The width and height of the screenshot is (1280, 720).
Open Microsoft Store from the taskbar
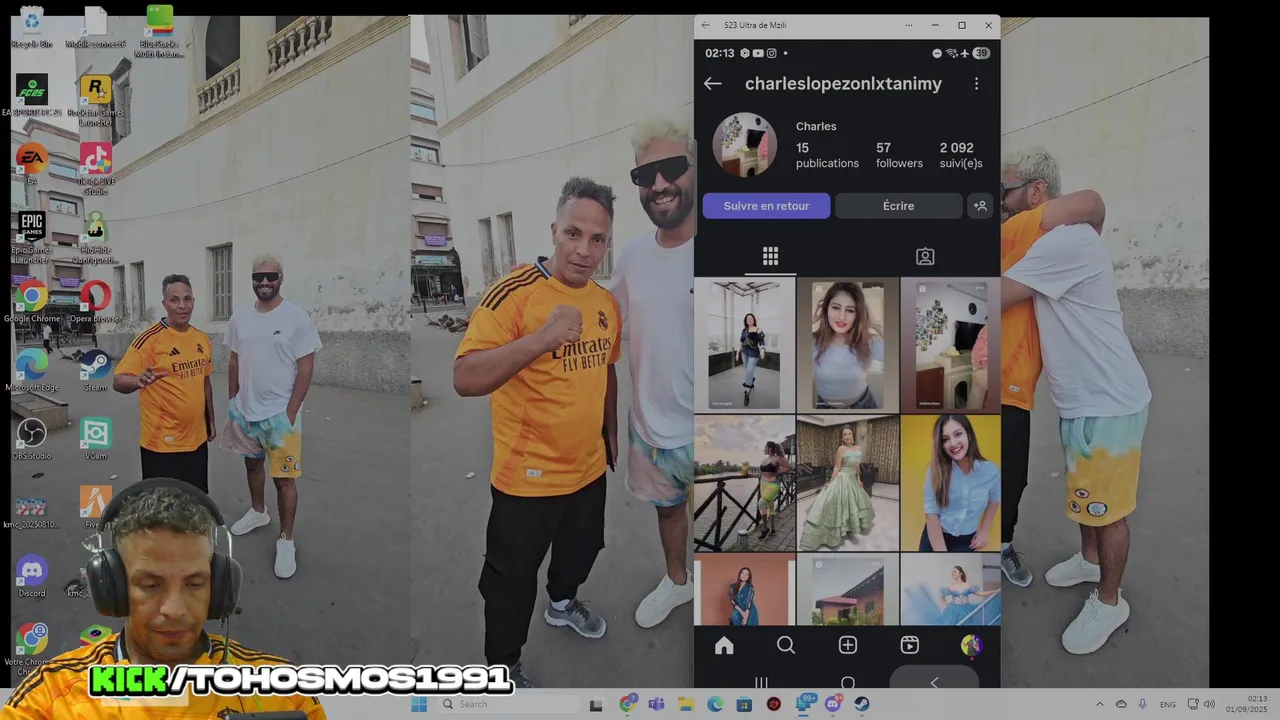[x=744, y=704]
